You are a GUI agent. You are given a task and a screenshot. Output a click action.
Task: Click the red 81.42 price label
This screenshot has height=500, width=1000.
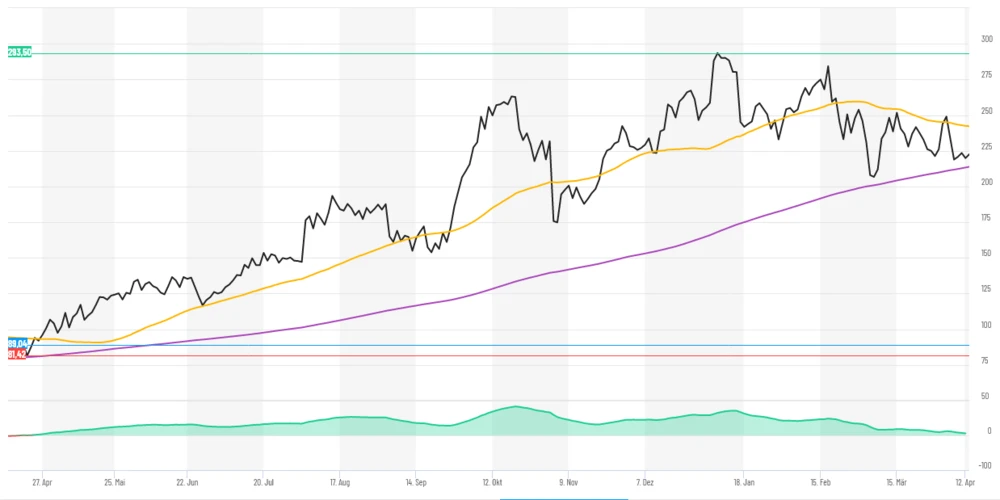(16, 354)
